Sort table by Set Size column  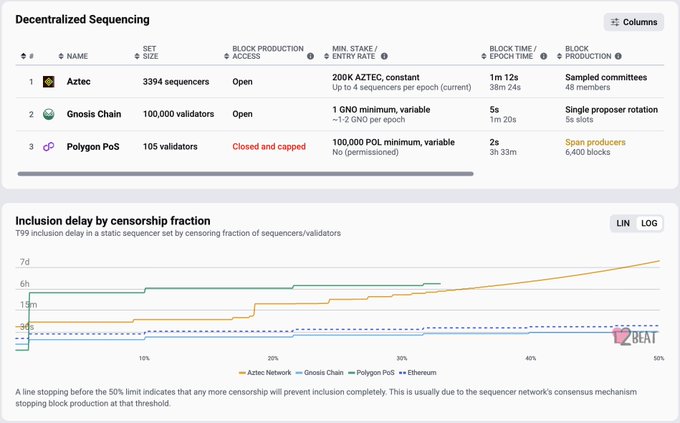[137, 56]
